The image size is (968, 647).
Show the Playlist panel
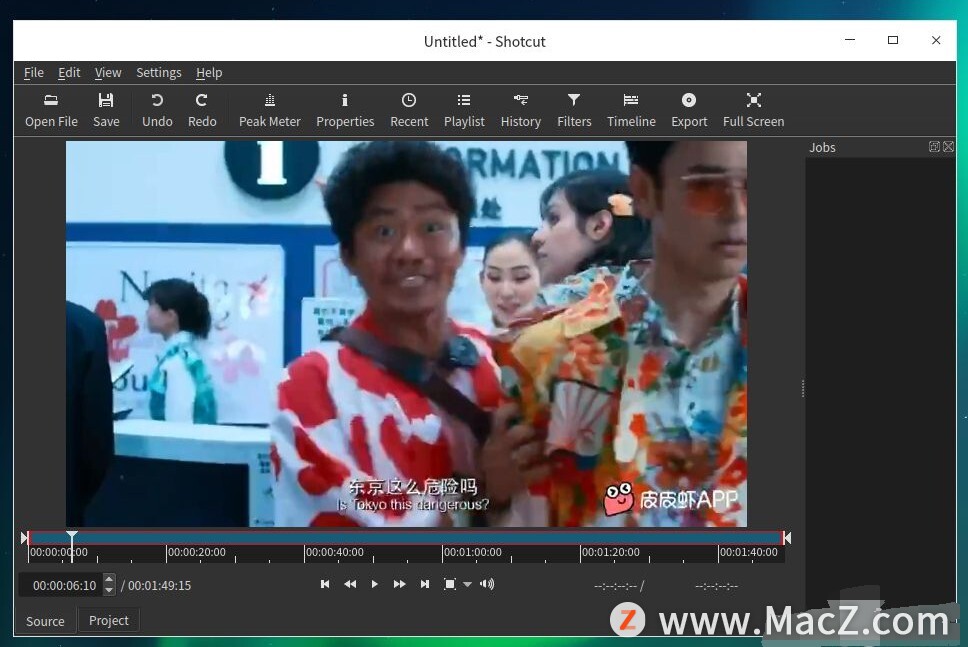pos(464,110)
